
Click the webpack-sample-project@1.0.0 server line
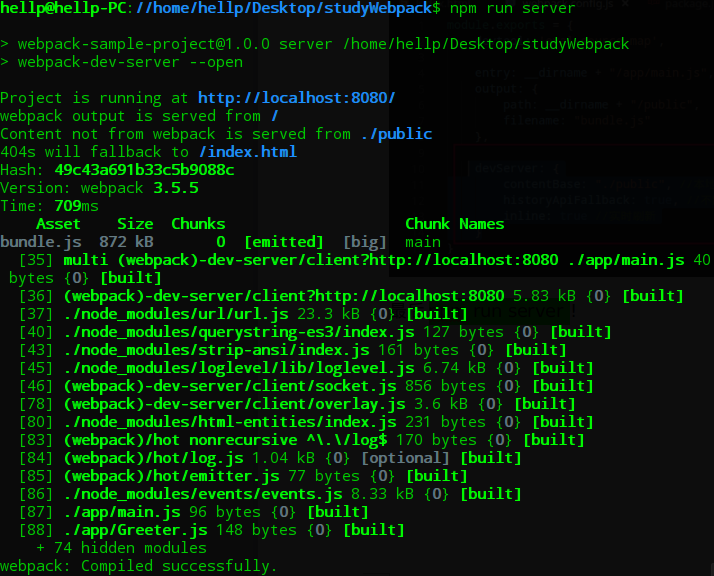tap(315, 44)
